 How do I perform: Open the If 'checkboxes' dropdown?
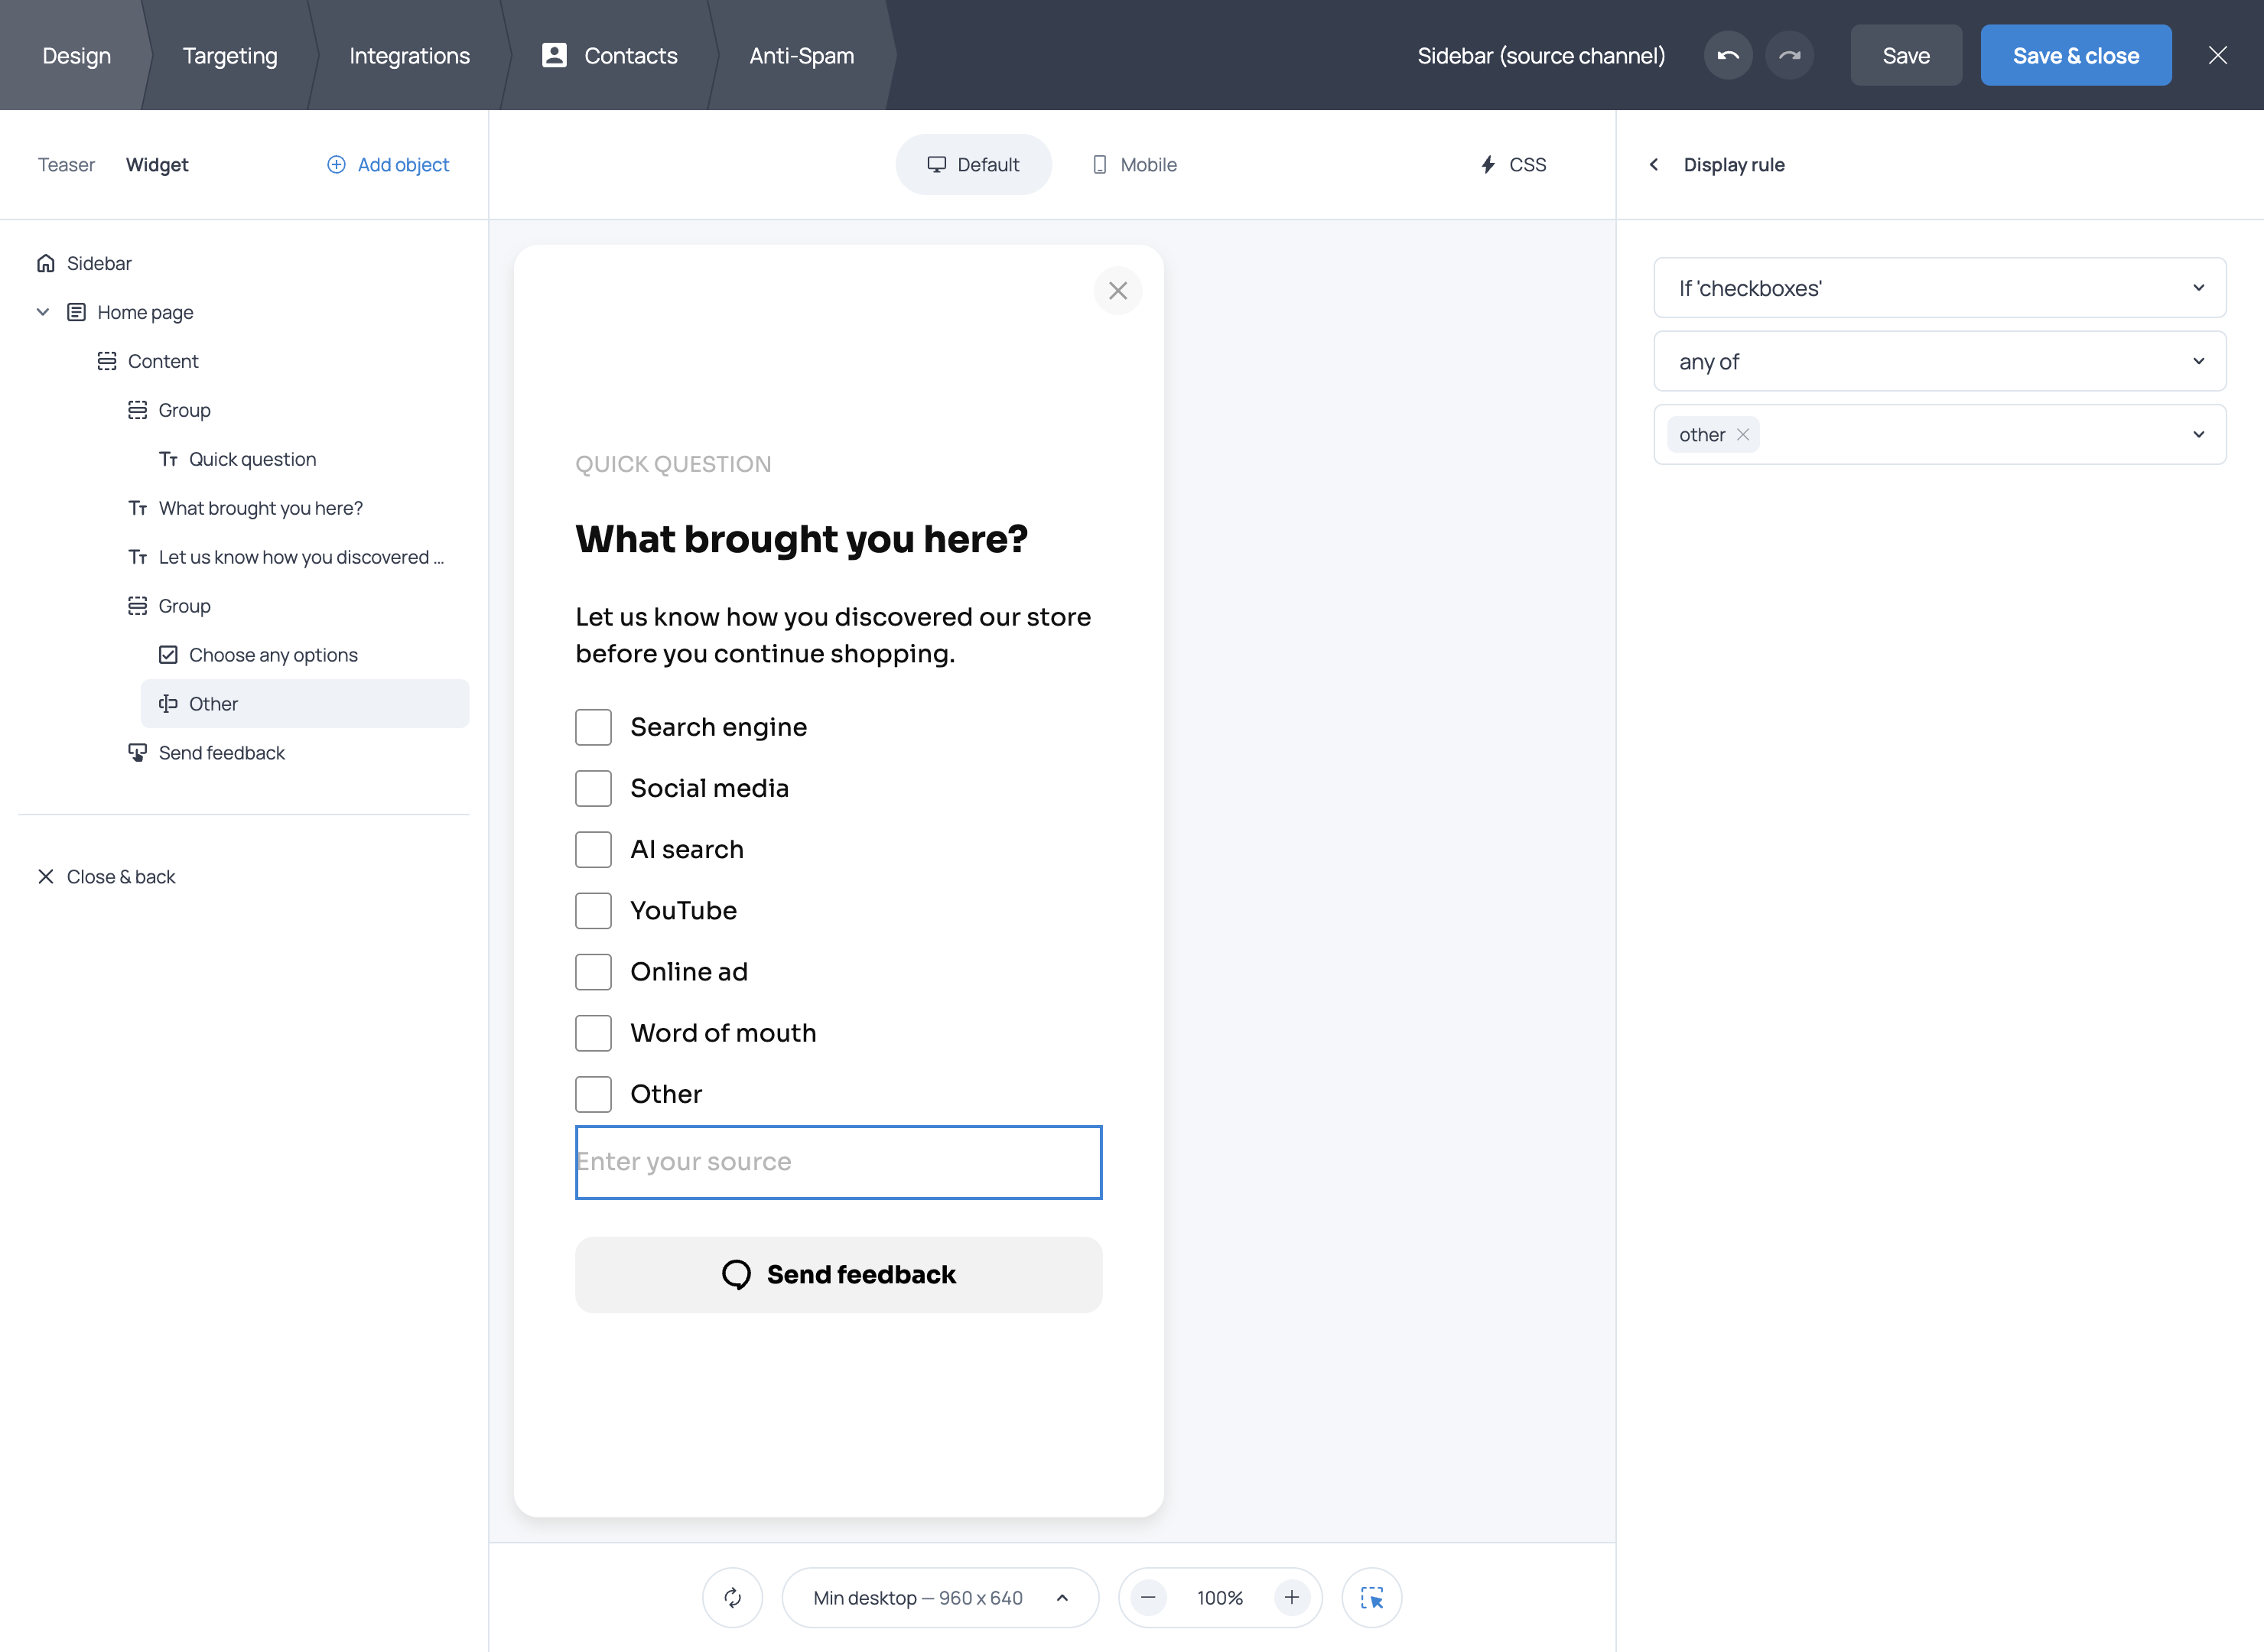tap(1940, 288)
